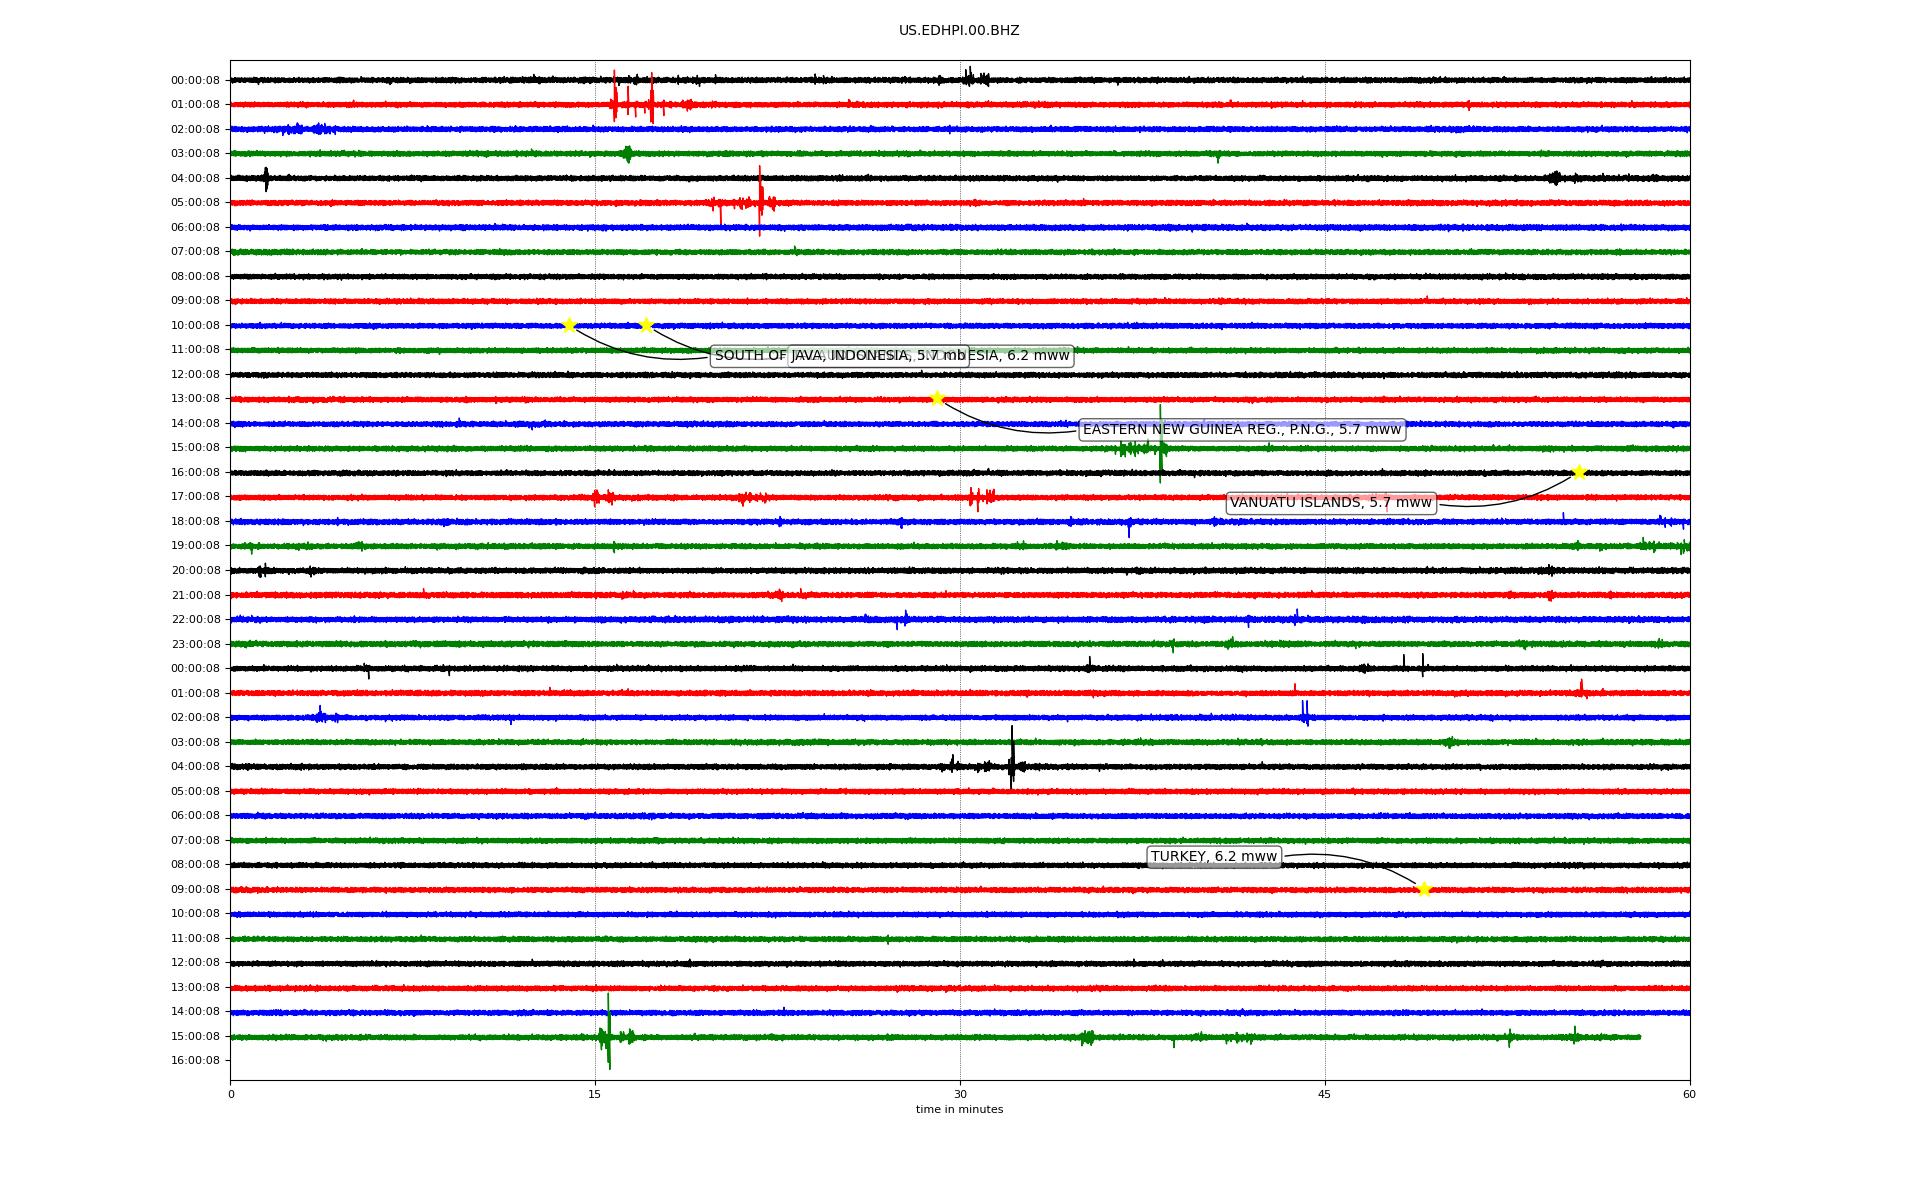Click the US.EDHPI.00.BHZ plot title
This screenshot has width=1920, height=1200.
pos(959,31)
